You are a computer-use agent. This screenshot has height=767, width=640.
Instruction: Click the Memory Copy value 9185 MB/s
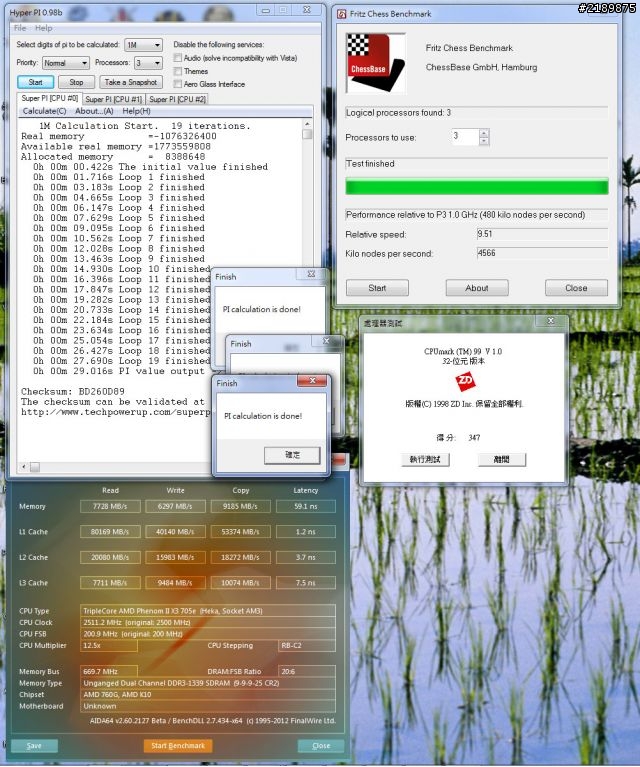(x=240, y=507)
